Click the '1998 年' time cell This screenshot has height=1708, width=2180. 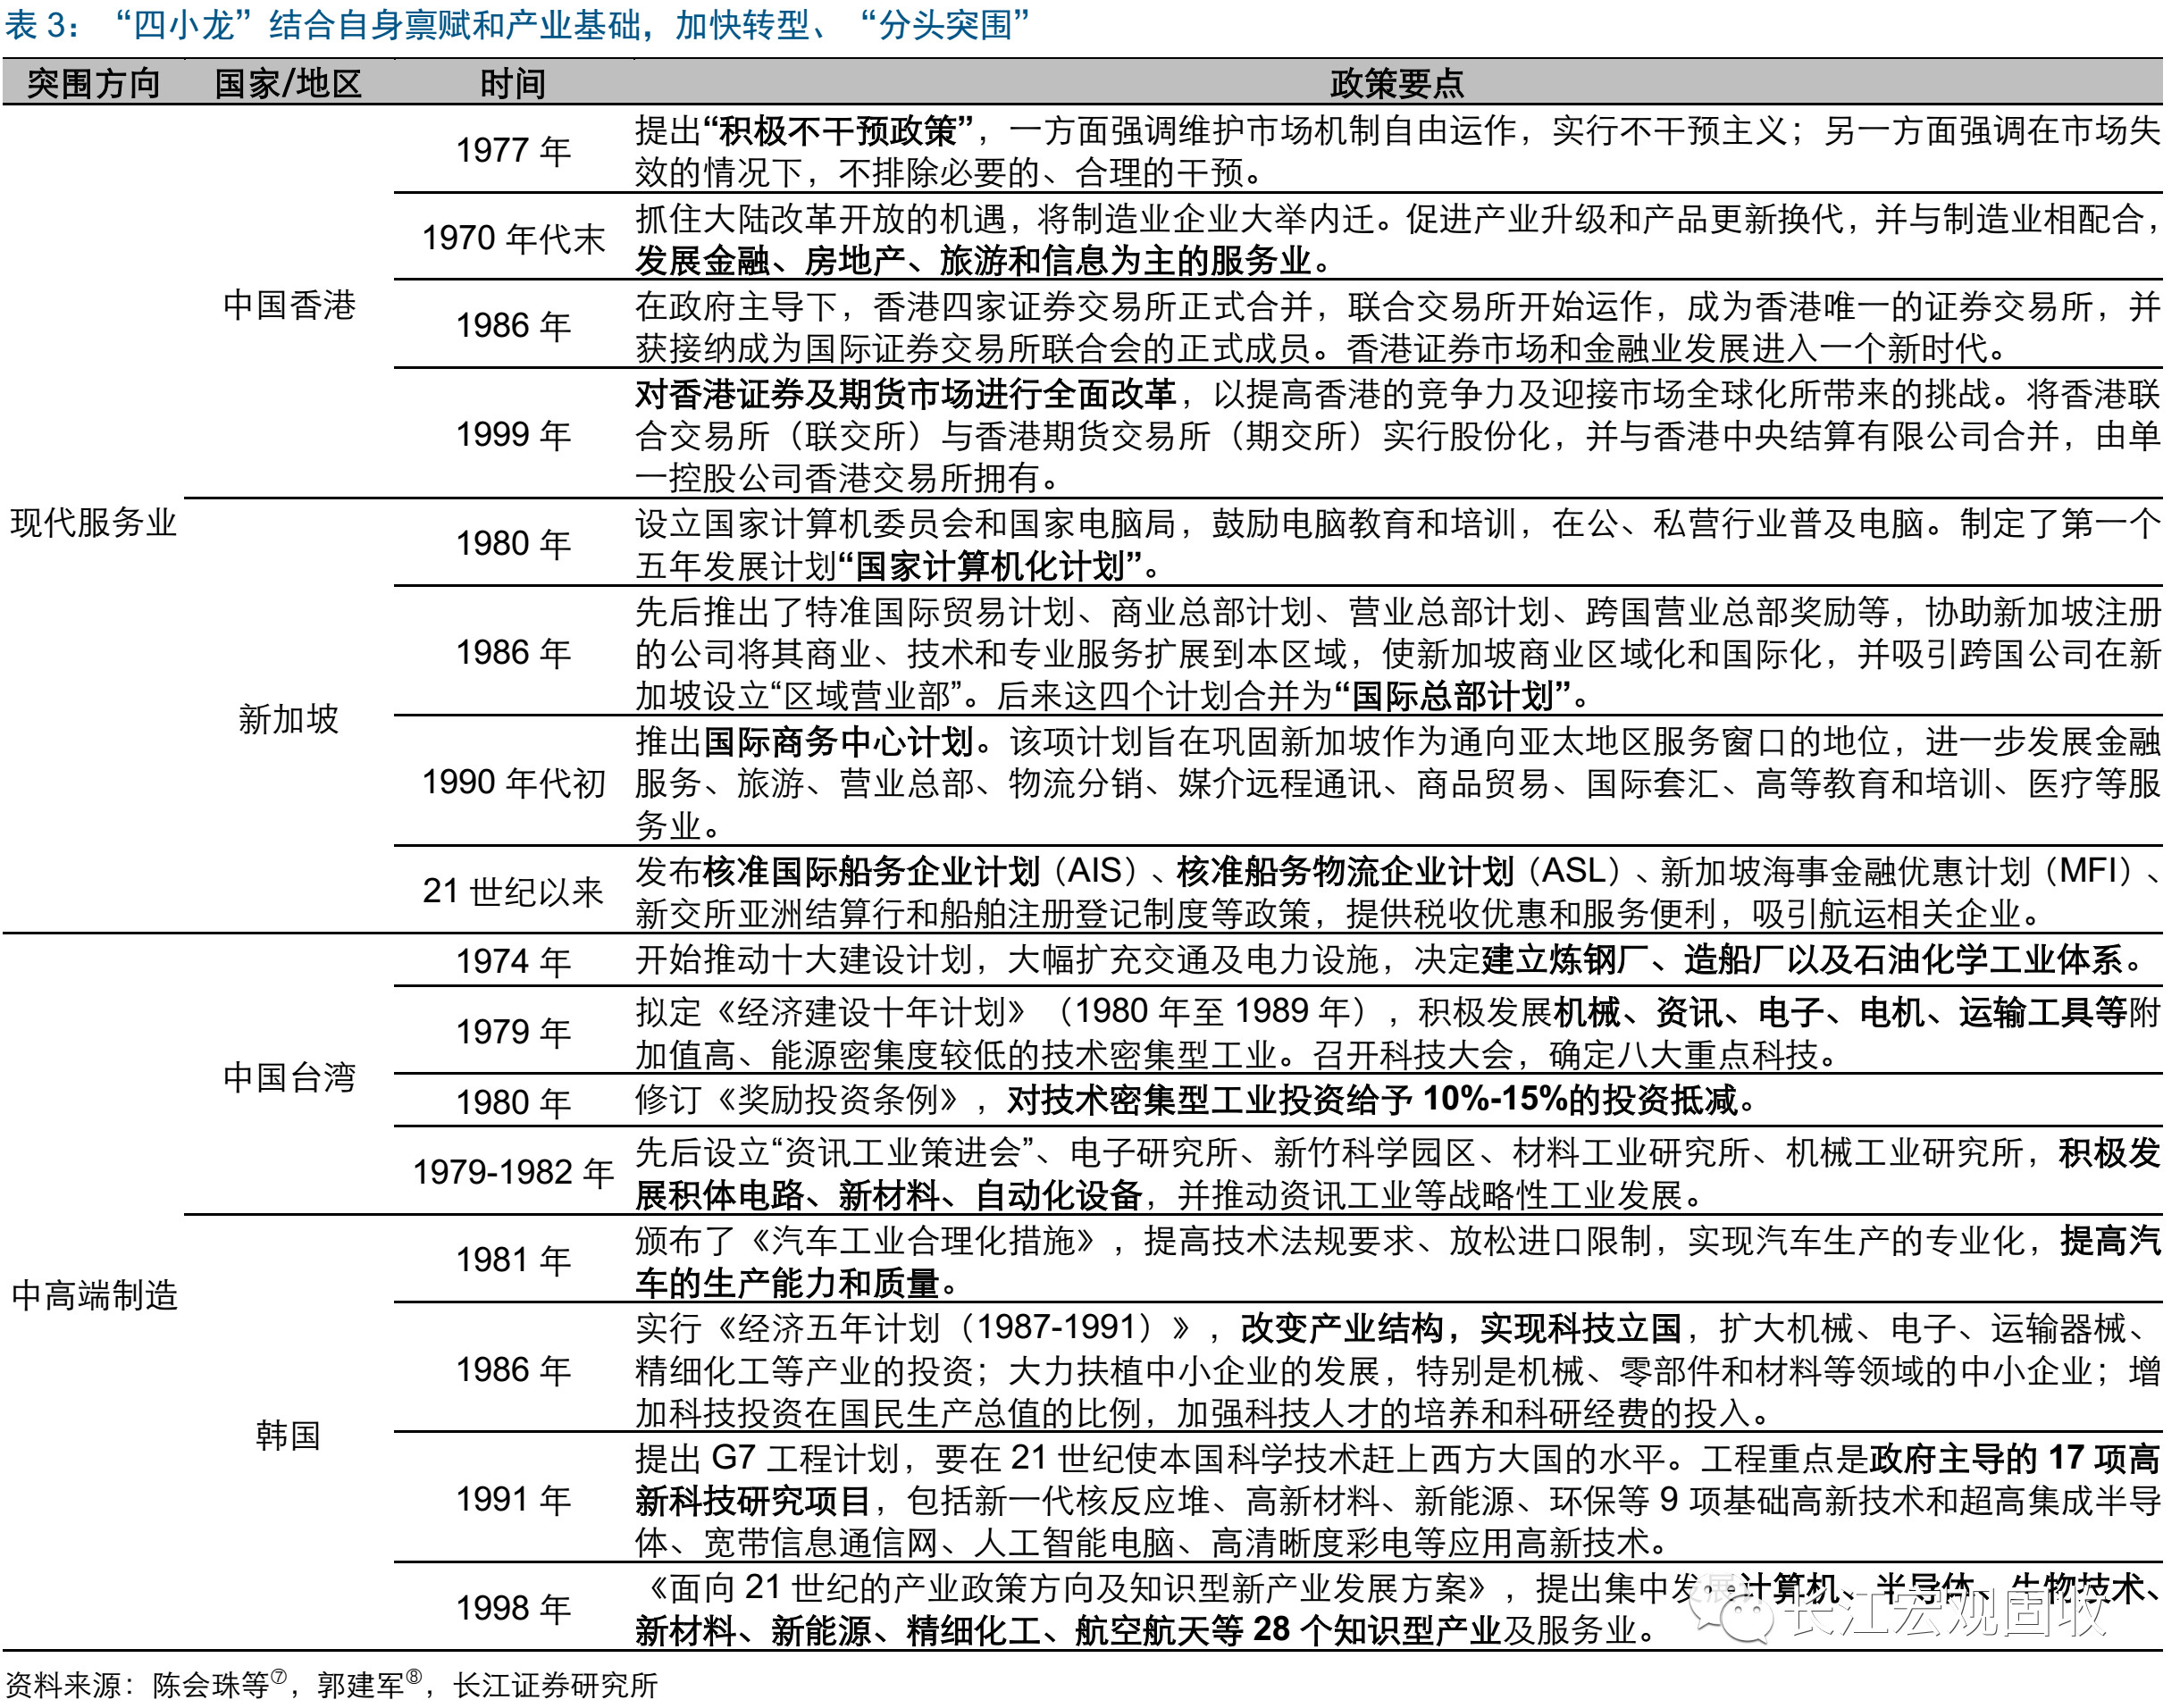pos(513,1608)
